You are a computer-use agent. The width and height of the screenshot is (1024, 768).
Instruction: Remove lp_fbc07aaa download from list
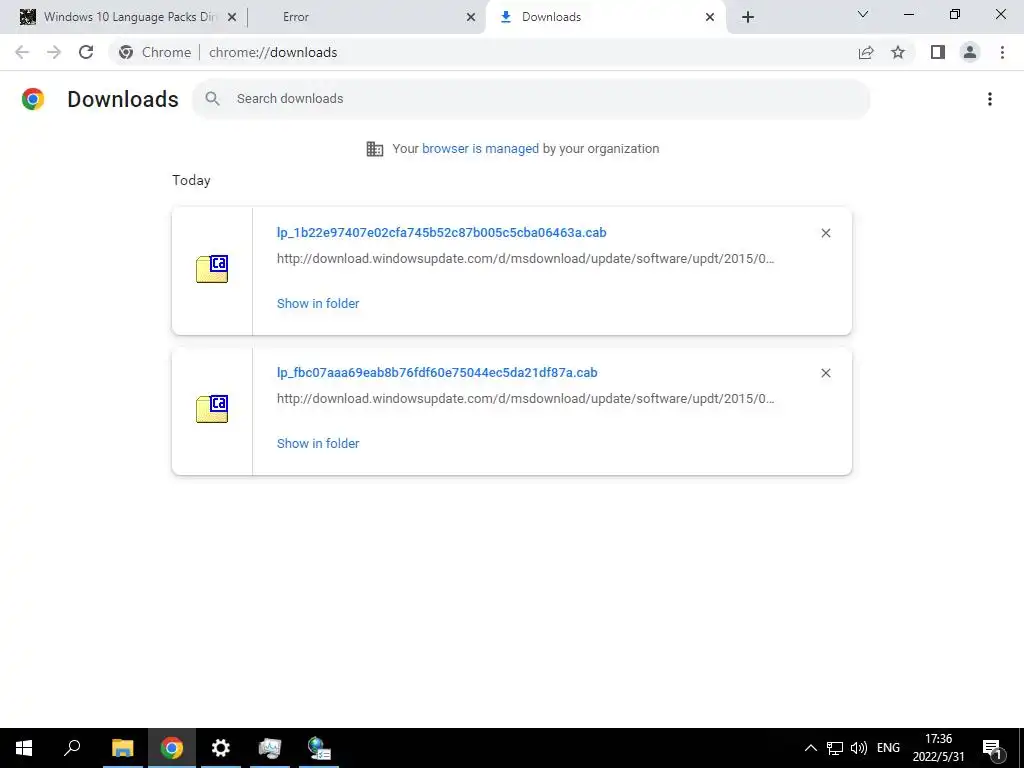pyautogui.click(x=825, y=373)
